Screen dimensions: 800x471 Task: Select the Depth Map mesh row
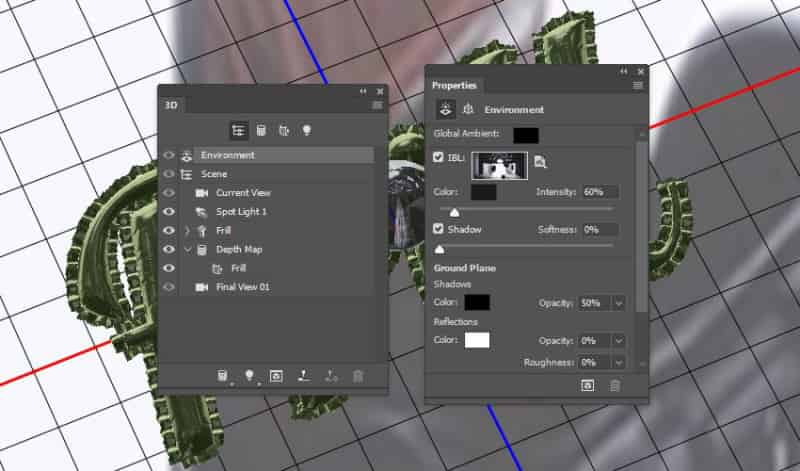pyautogui.click(x=276, y=250)
